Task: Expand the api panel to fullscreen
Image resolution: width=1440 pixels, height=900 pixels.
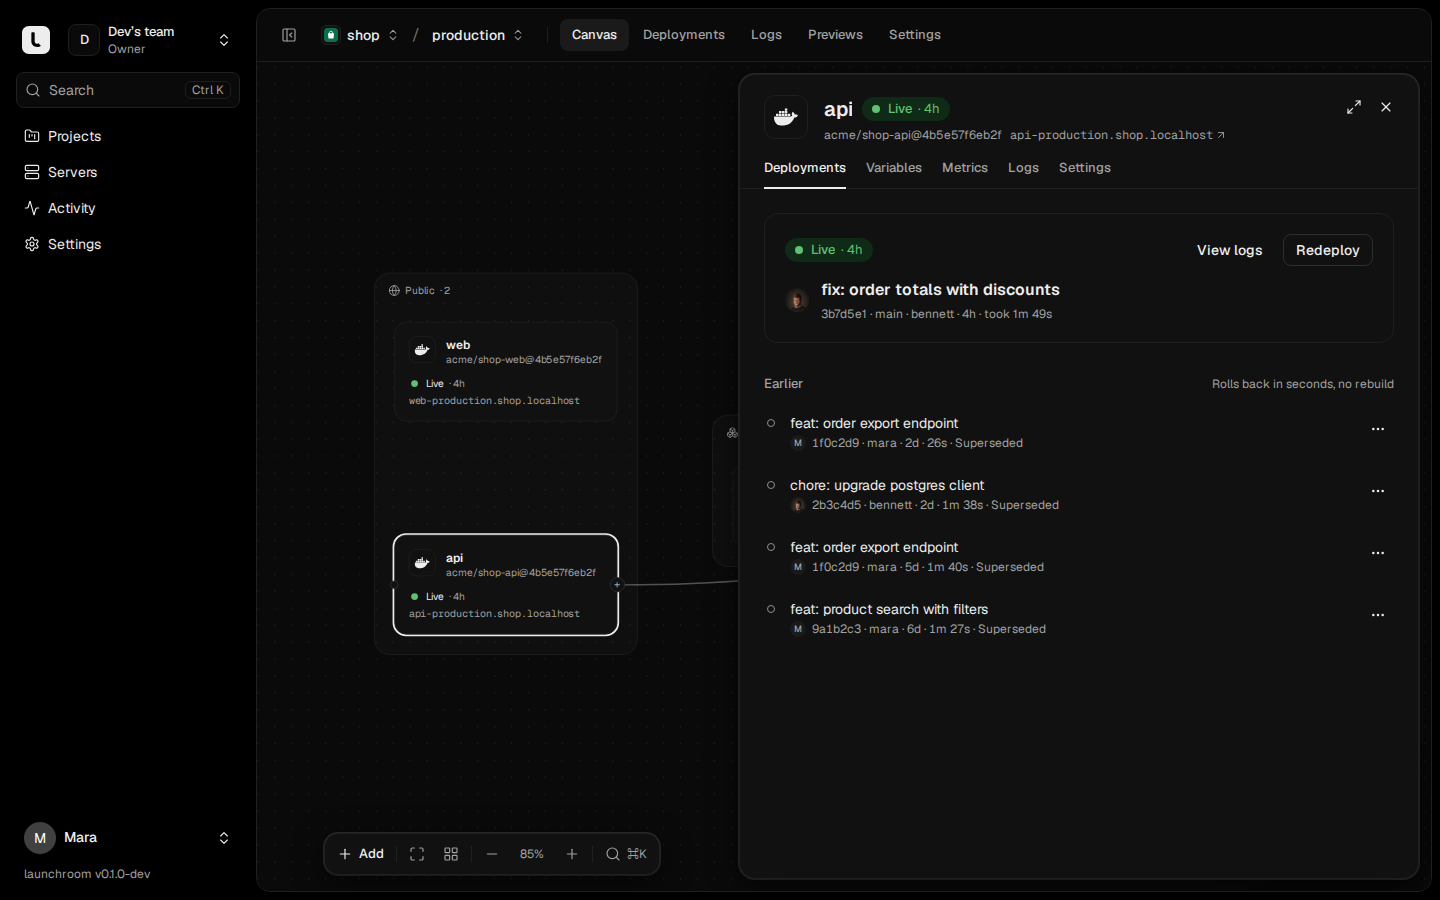Action: 1354,107
